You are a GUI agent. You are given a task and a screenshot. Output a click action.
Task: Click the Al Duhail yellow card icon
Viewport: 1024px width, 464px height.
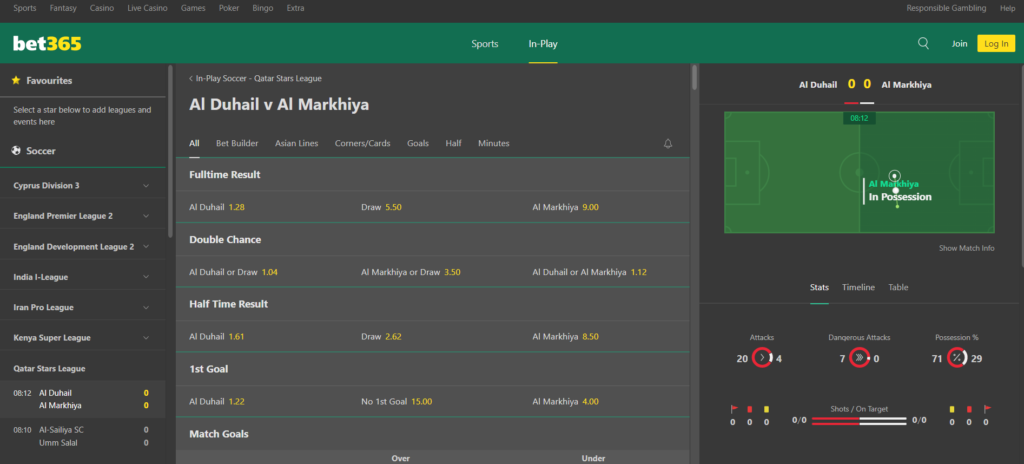coord(766,409)
